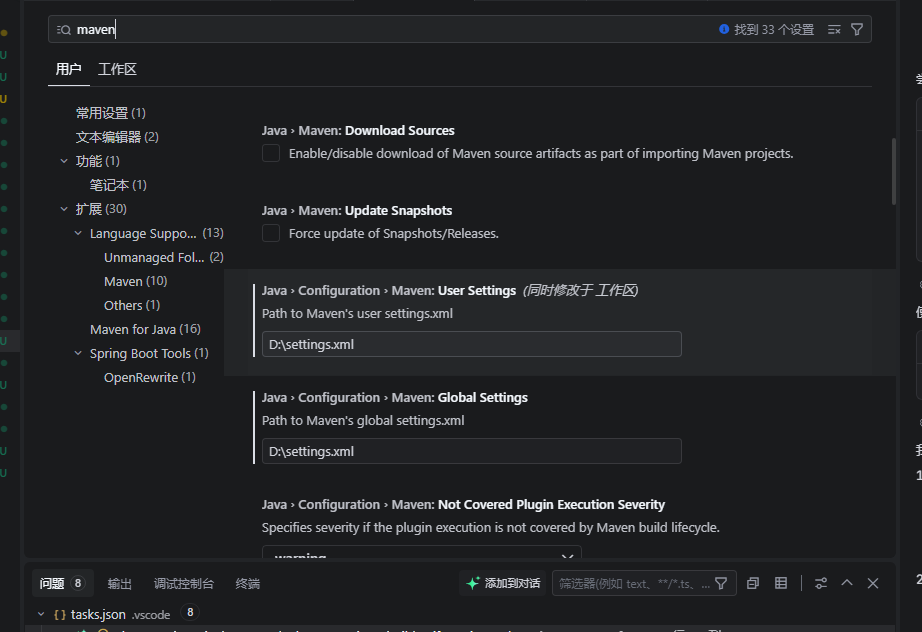
Task: Collapse the Language Support tree item
Action: point(78,233)
